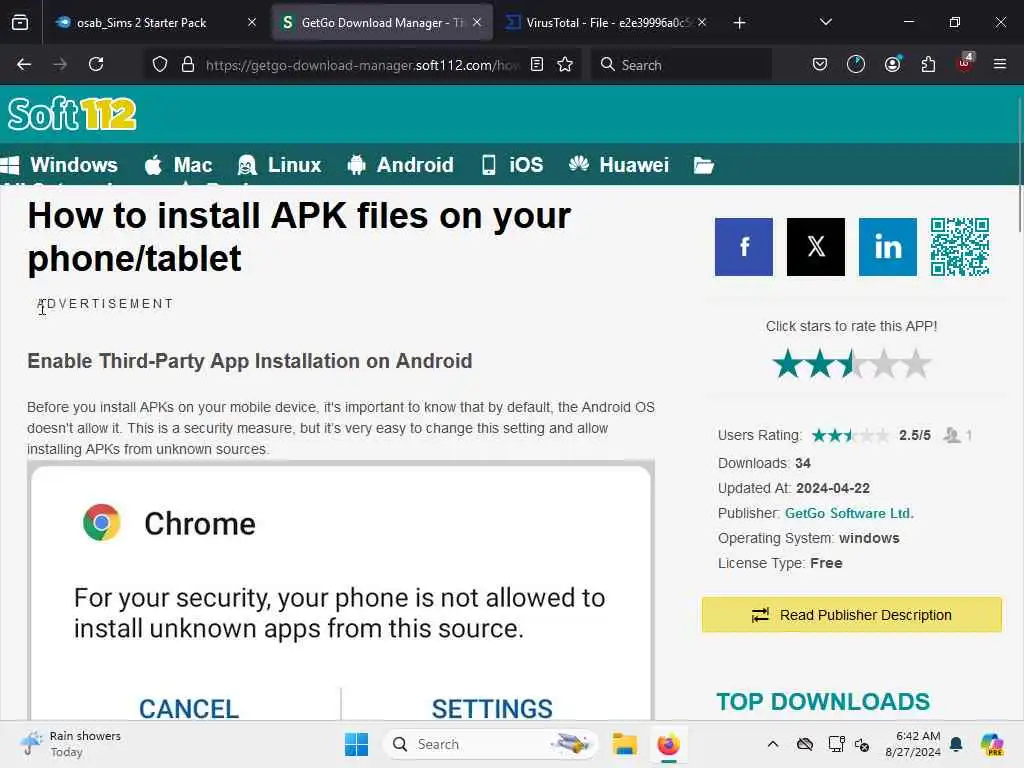Show hidden system tray icons

(773, 744)
